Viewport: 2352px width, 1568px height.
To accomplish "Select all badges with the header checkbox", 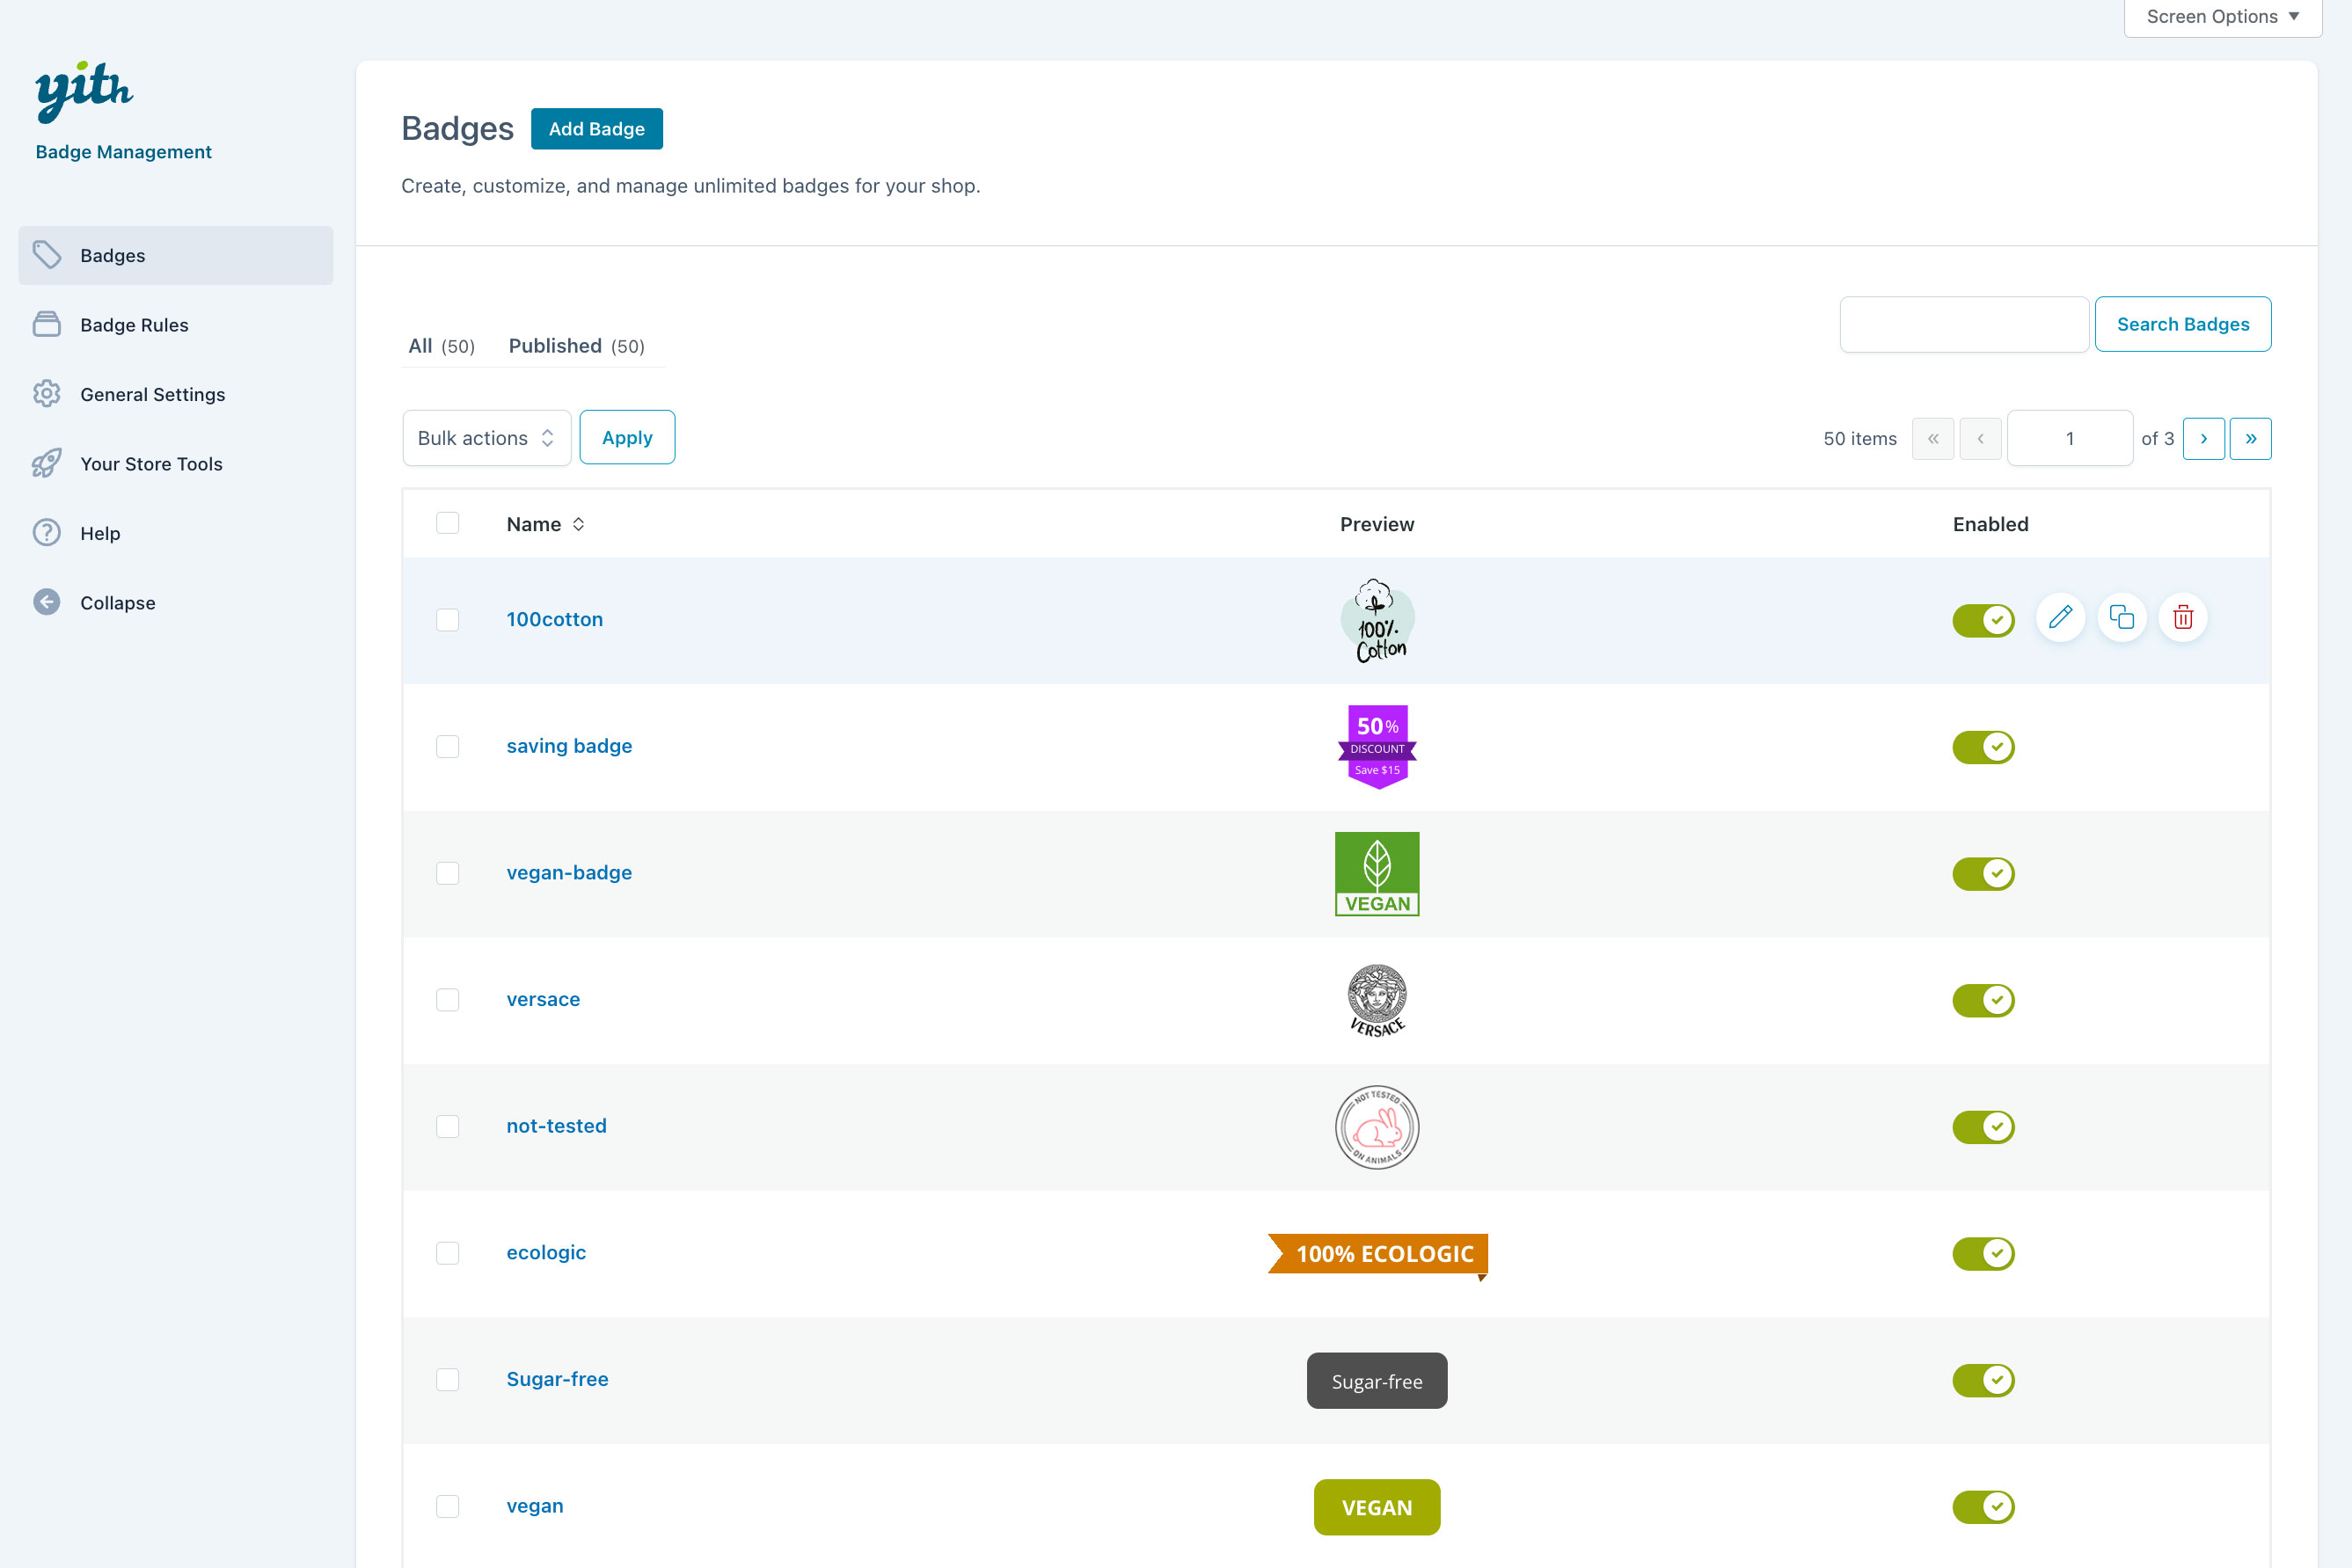I will [x=448, y=523].
